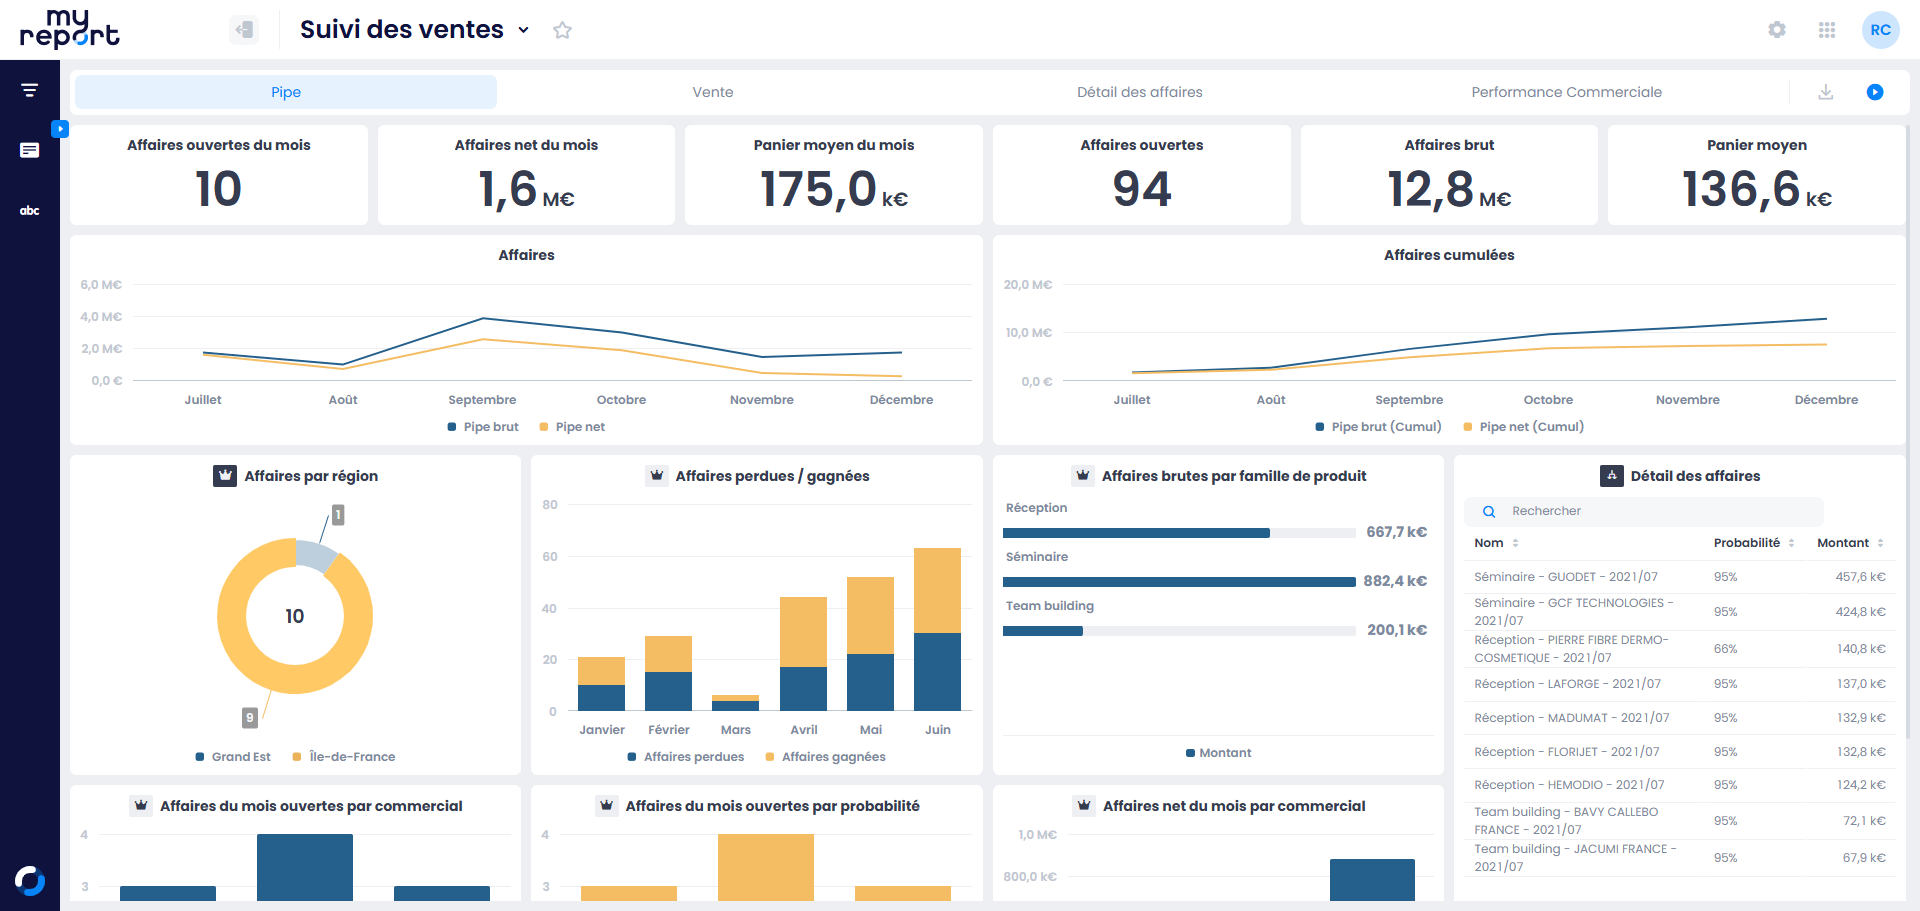Click the back/exit arrow icon beside title
Image resolution: width=1920 pixels, height=911 pixels.
click(244, 30)
